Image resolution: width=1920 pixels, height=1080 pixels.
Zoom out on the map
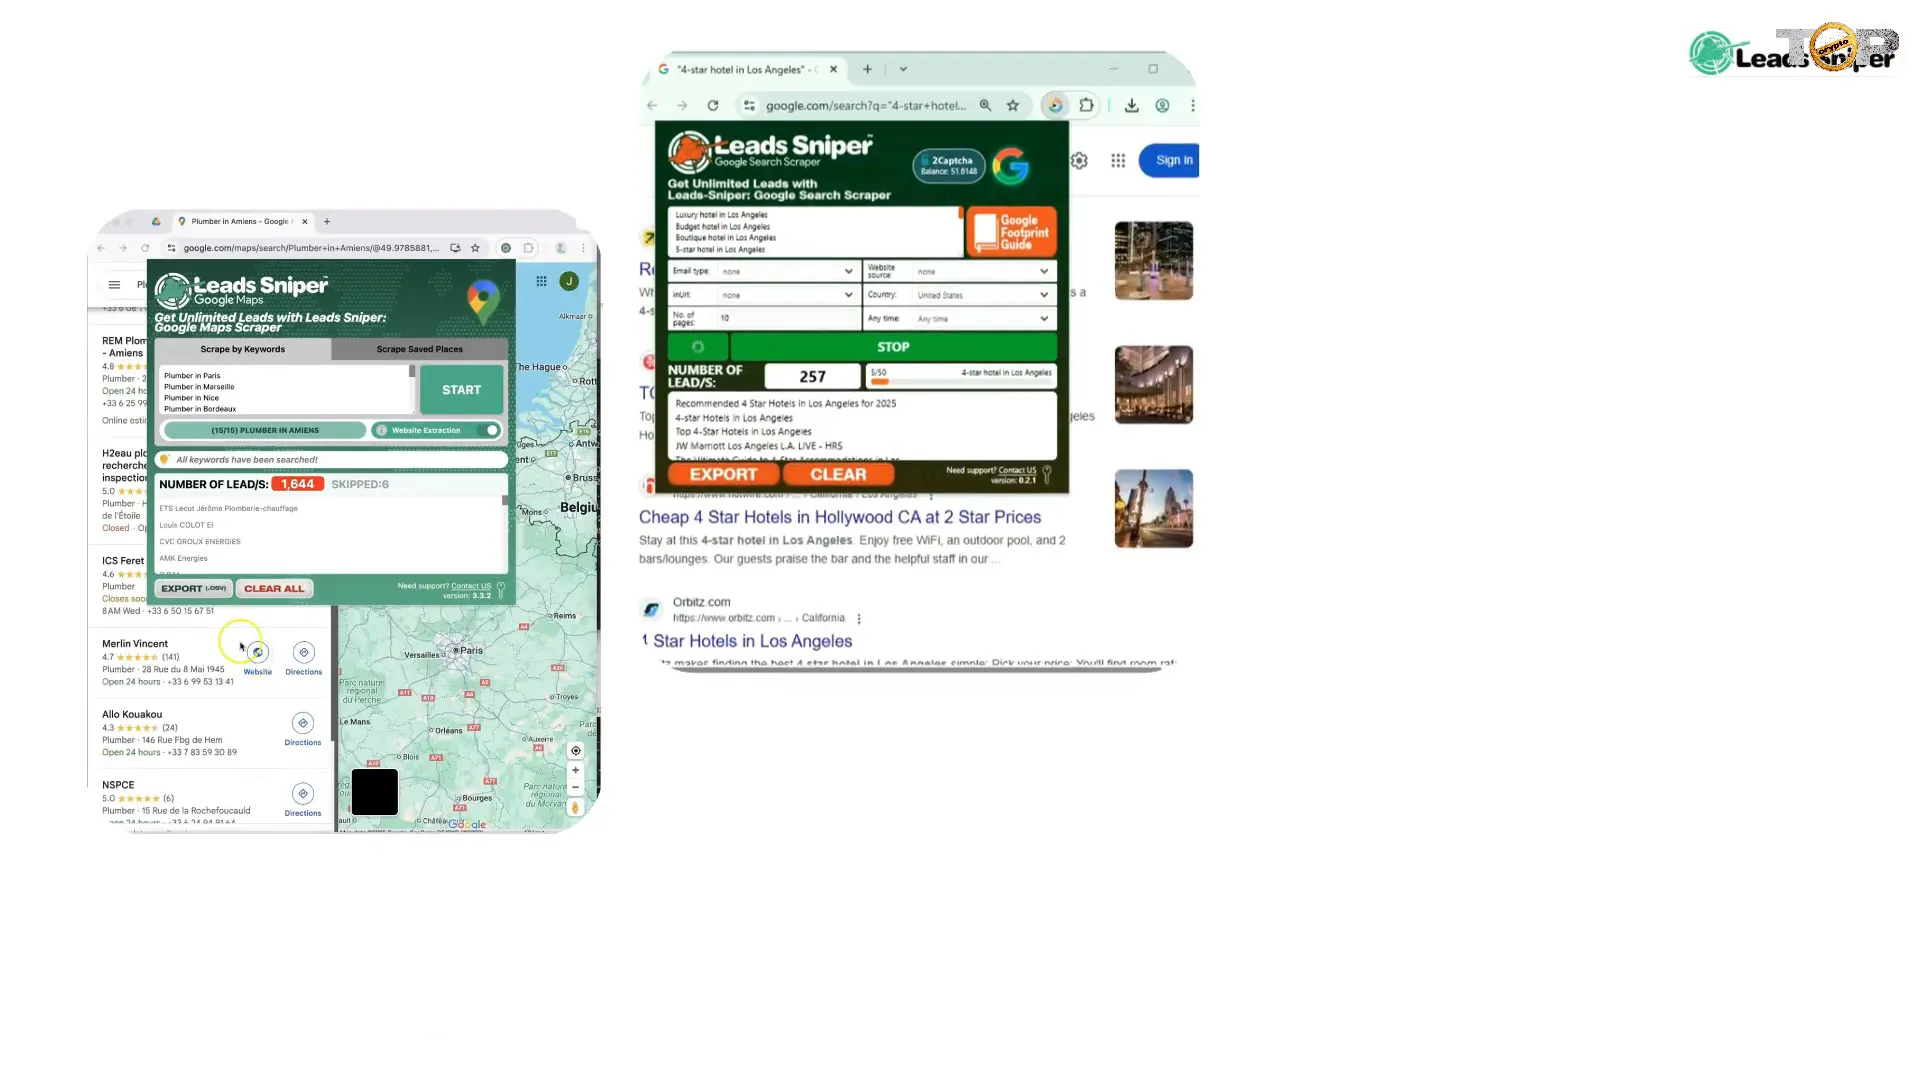[x=575, y=788]
